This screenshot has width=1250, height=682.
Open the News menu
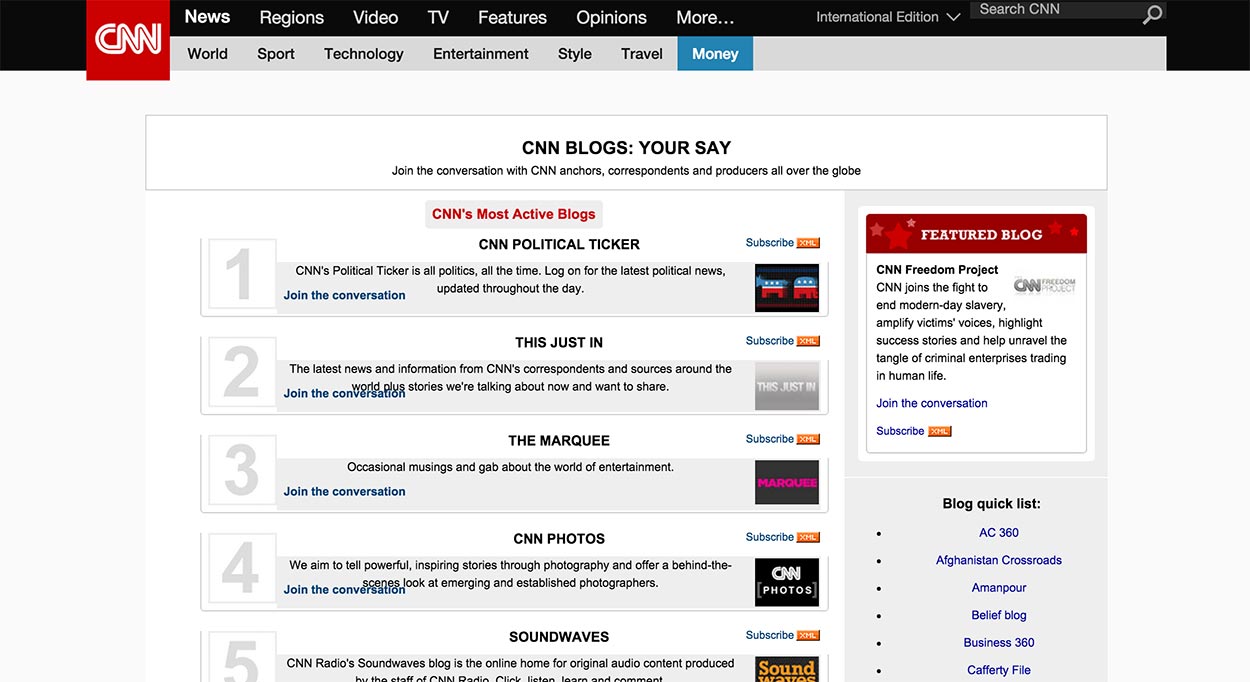[207, 17]
